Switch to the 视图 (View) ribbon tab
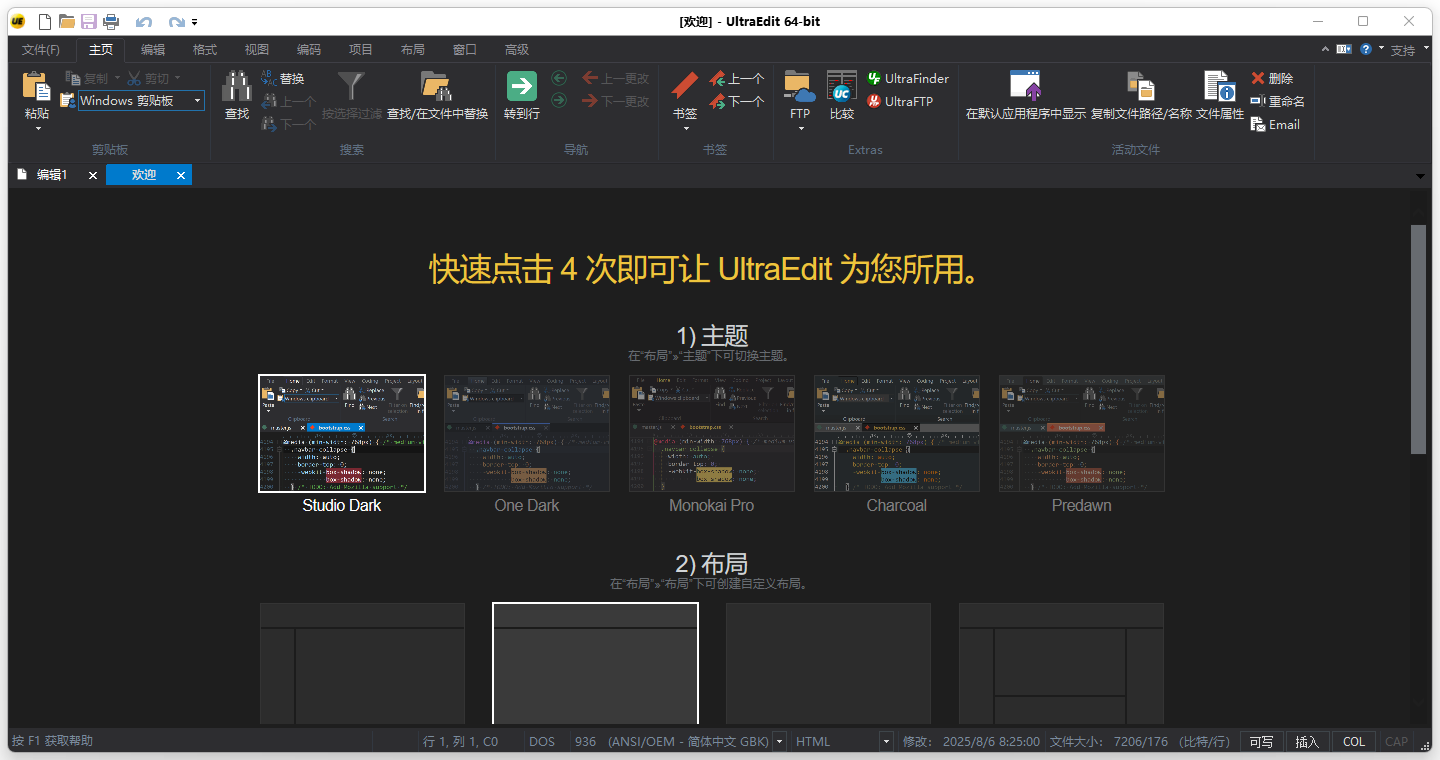The height and width of the screenshot is (760, 1440). (x=257, y=49)
